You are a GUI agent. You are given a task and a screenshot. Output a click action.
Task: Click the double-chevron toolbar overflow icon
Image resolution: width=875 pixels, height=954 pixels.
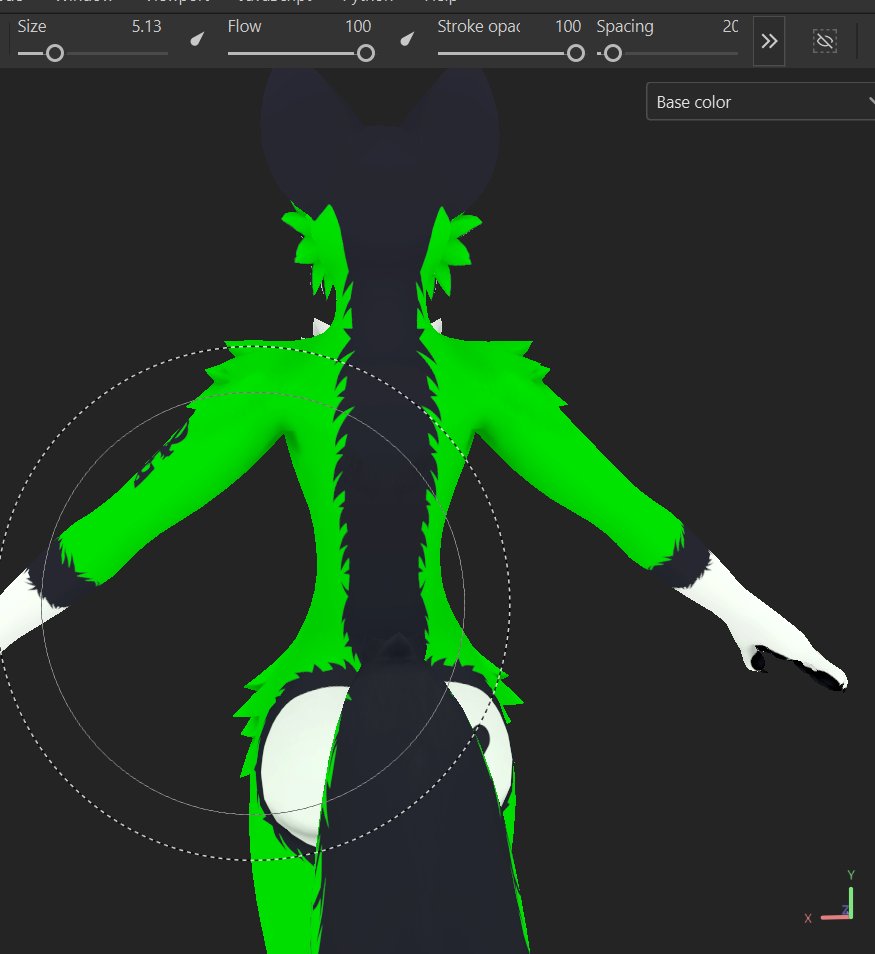[768, 41]
